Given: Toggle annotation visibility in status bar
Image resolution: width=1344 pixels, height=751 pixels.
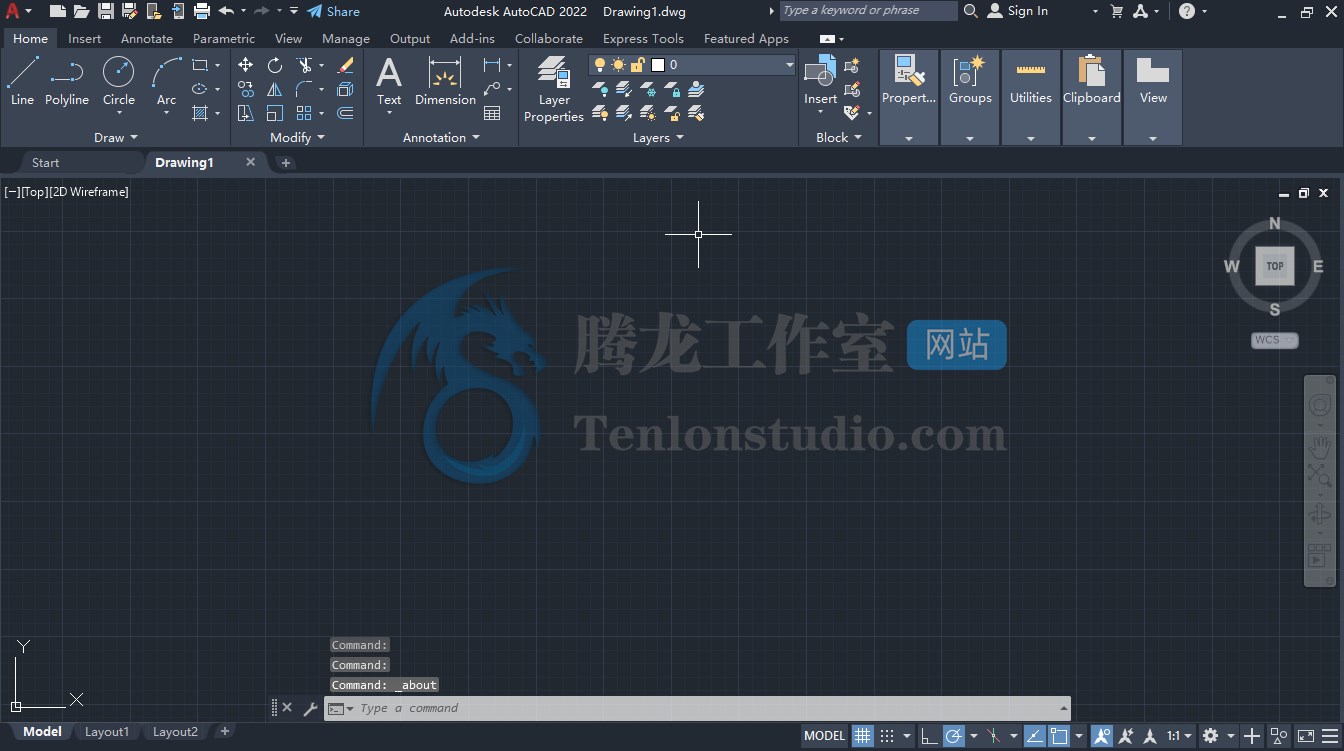Looking at the screenshot, I should [x=1102, y=736].
